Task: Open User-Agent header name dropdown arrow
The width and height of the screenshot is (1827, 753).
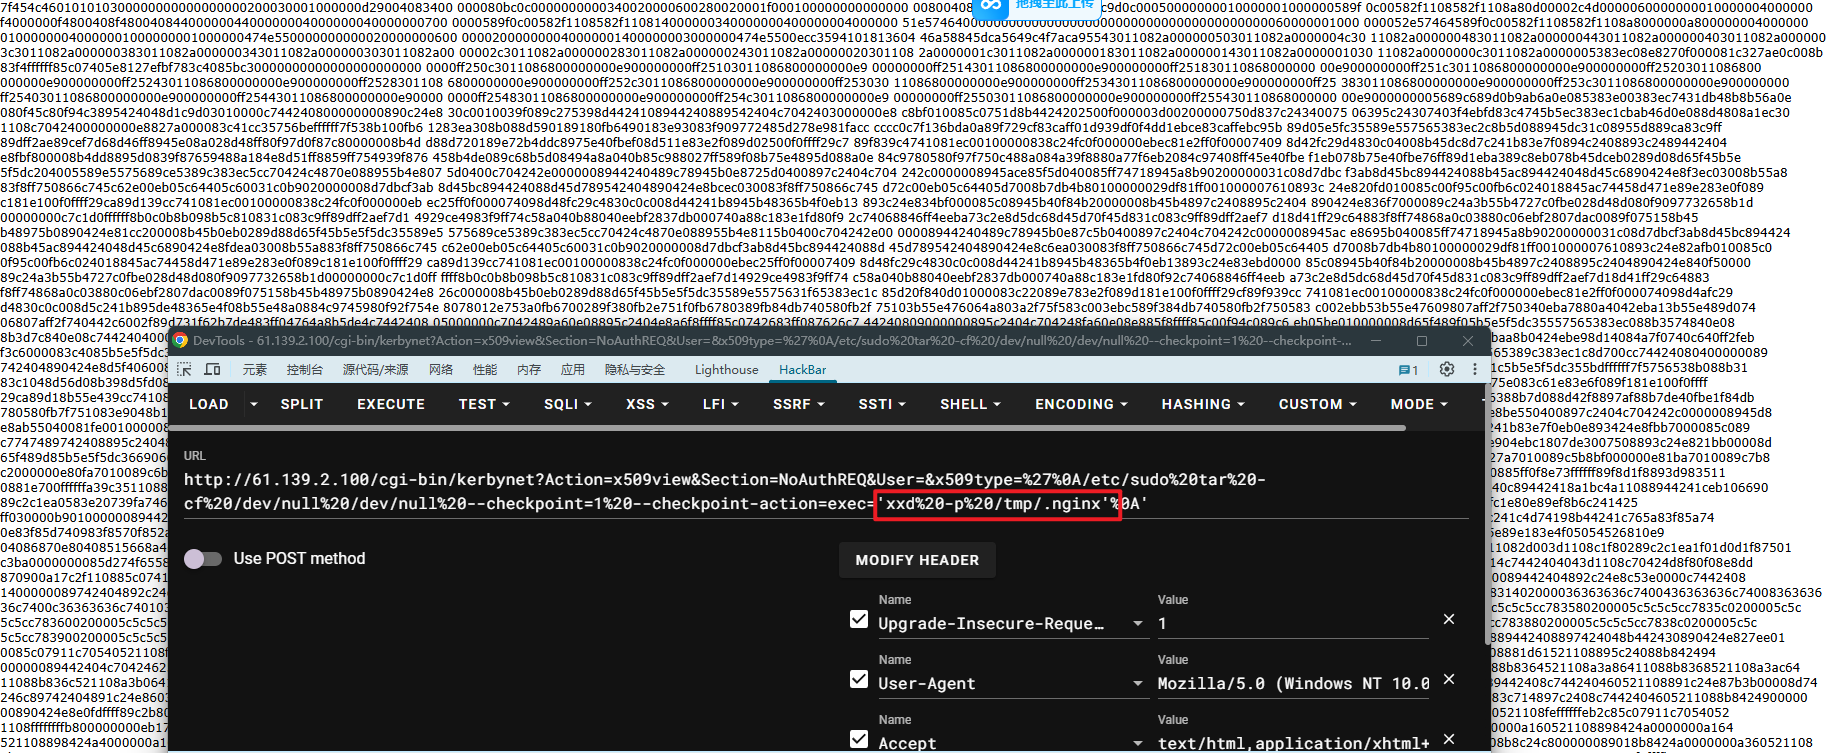Action: 1138,684
